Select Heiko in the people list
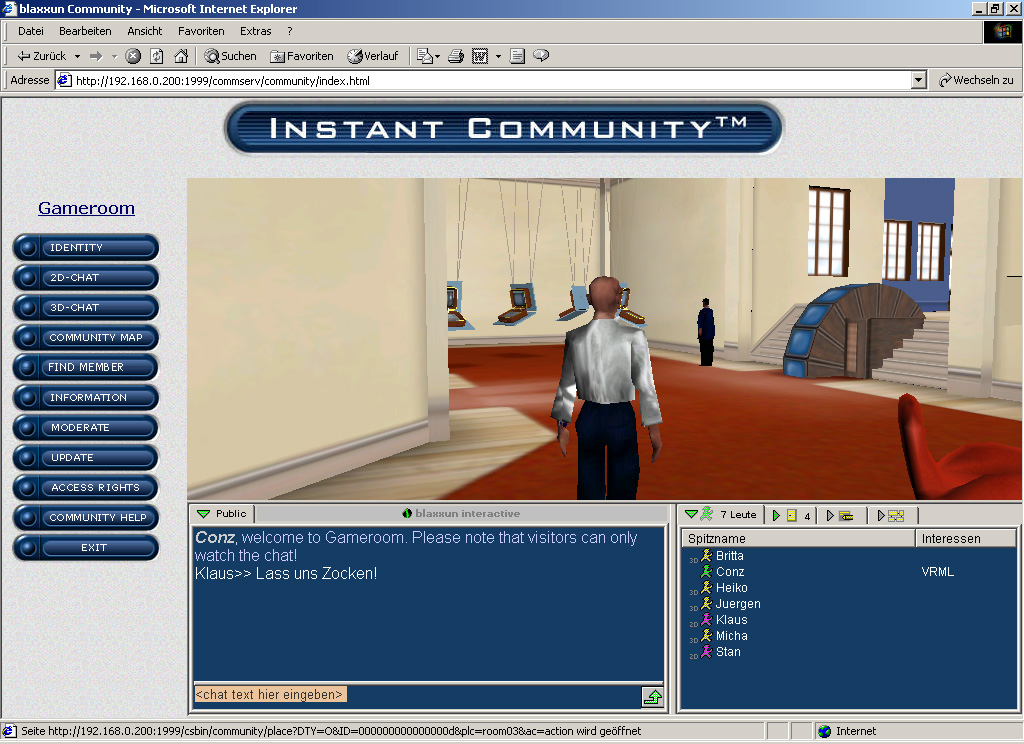 [x=731, y=588]
